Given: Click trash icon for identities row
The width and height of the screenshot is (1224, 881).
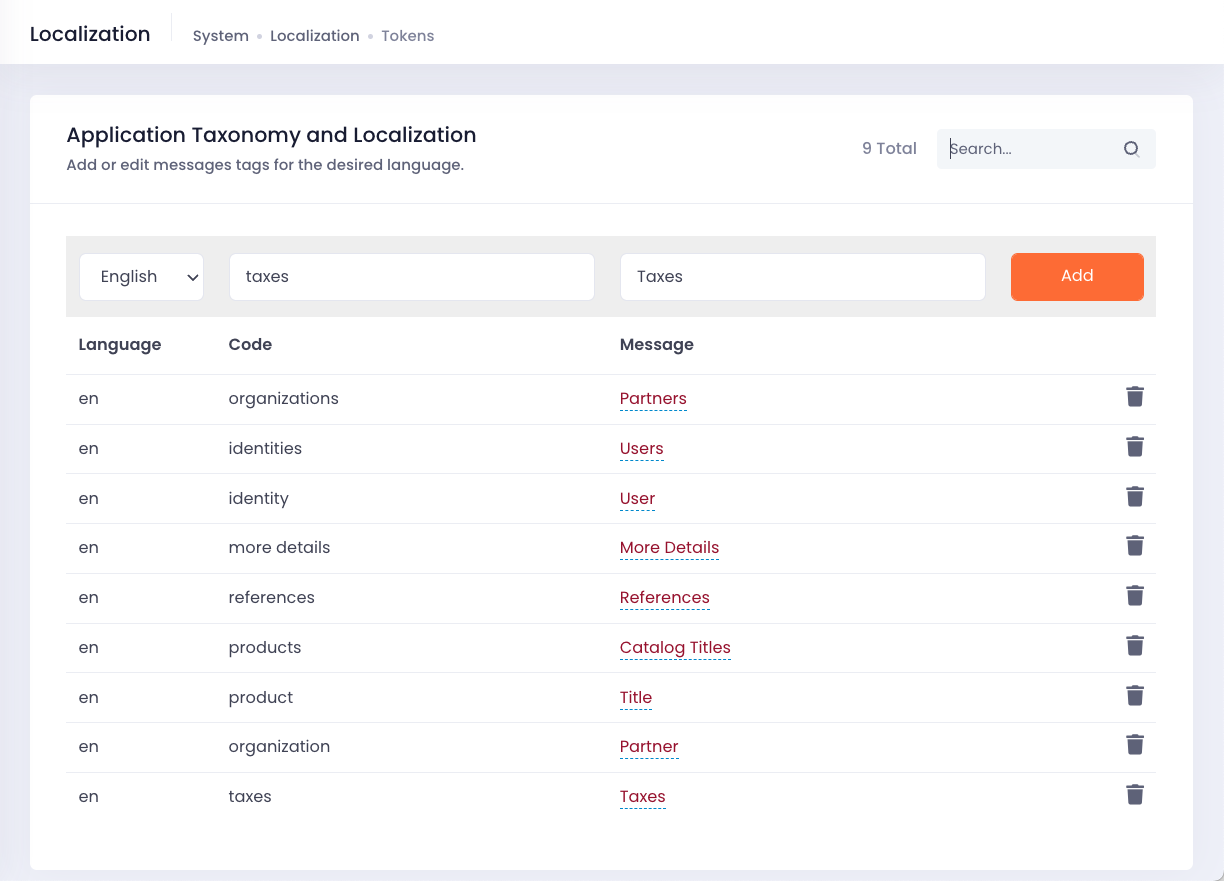Looking at the screenshot, I should point(1135,447).
